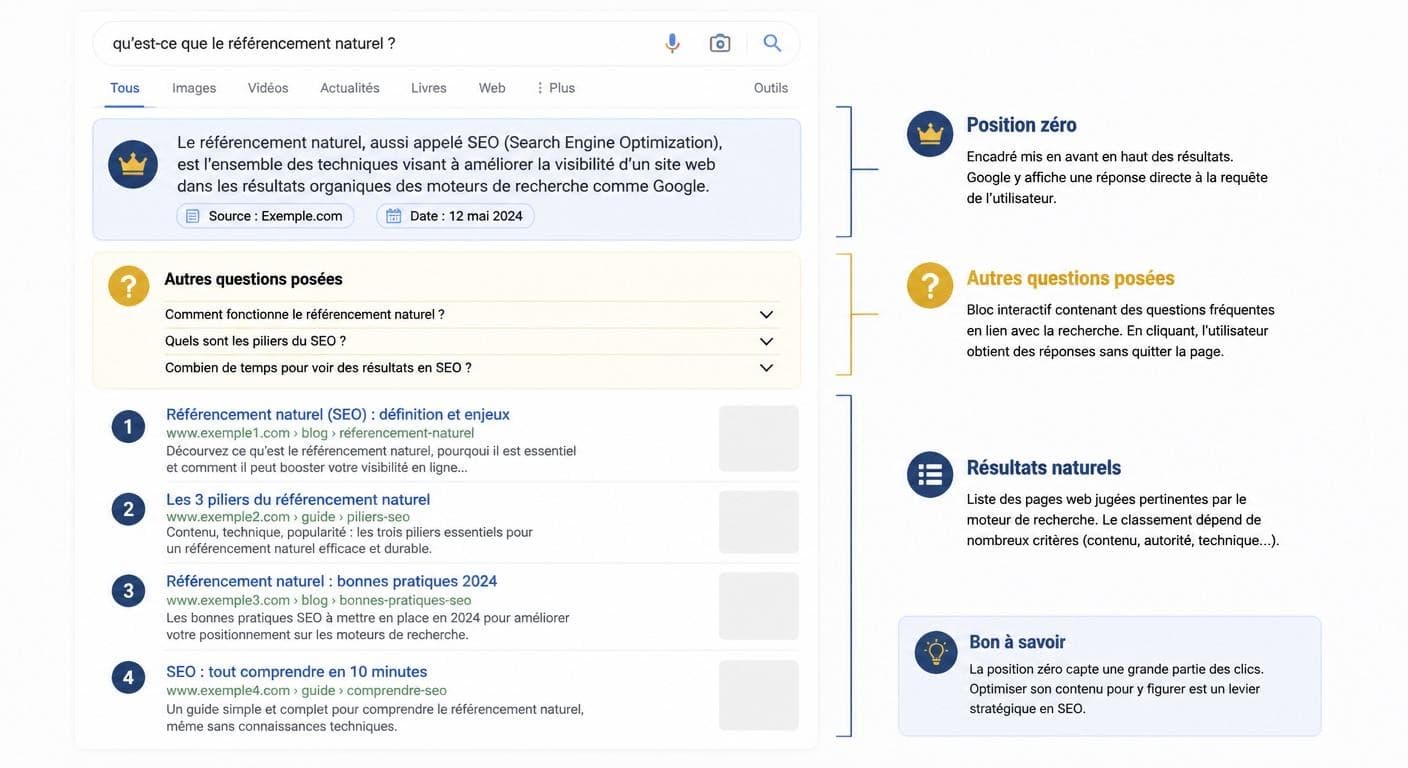Click crown icon beside Position zéro heading
The width and height of the screenshot is (1408, 768).
930,134
